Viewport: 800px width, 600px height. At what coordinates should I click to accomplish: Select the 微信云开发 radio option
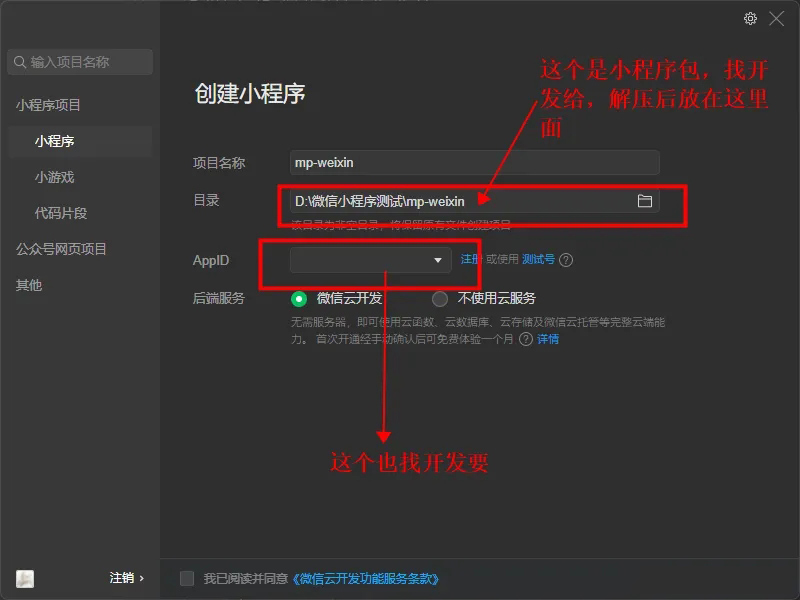(299, 298)
